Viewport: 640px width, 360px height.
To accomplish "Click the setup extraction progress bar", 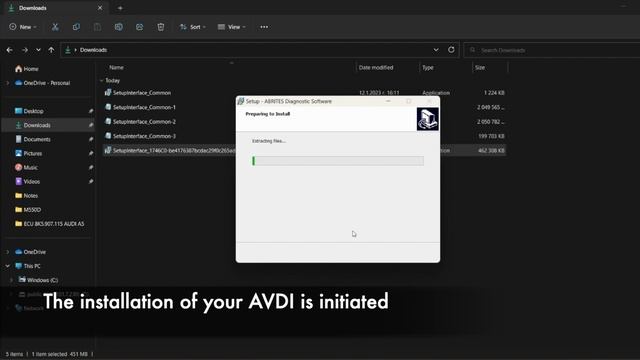I will tap(338, 161).
